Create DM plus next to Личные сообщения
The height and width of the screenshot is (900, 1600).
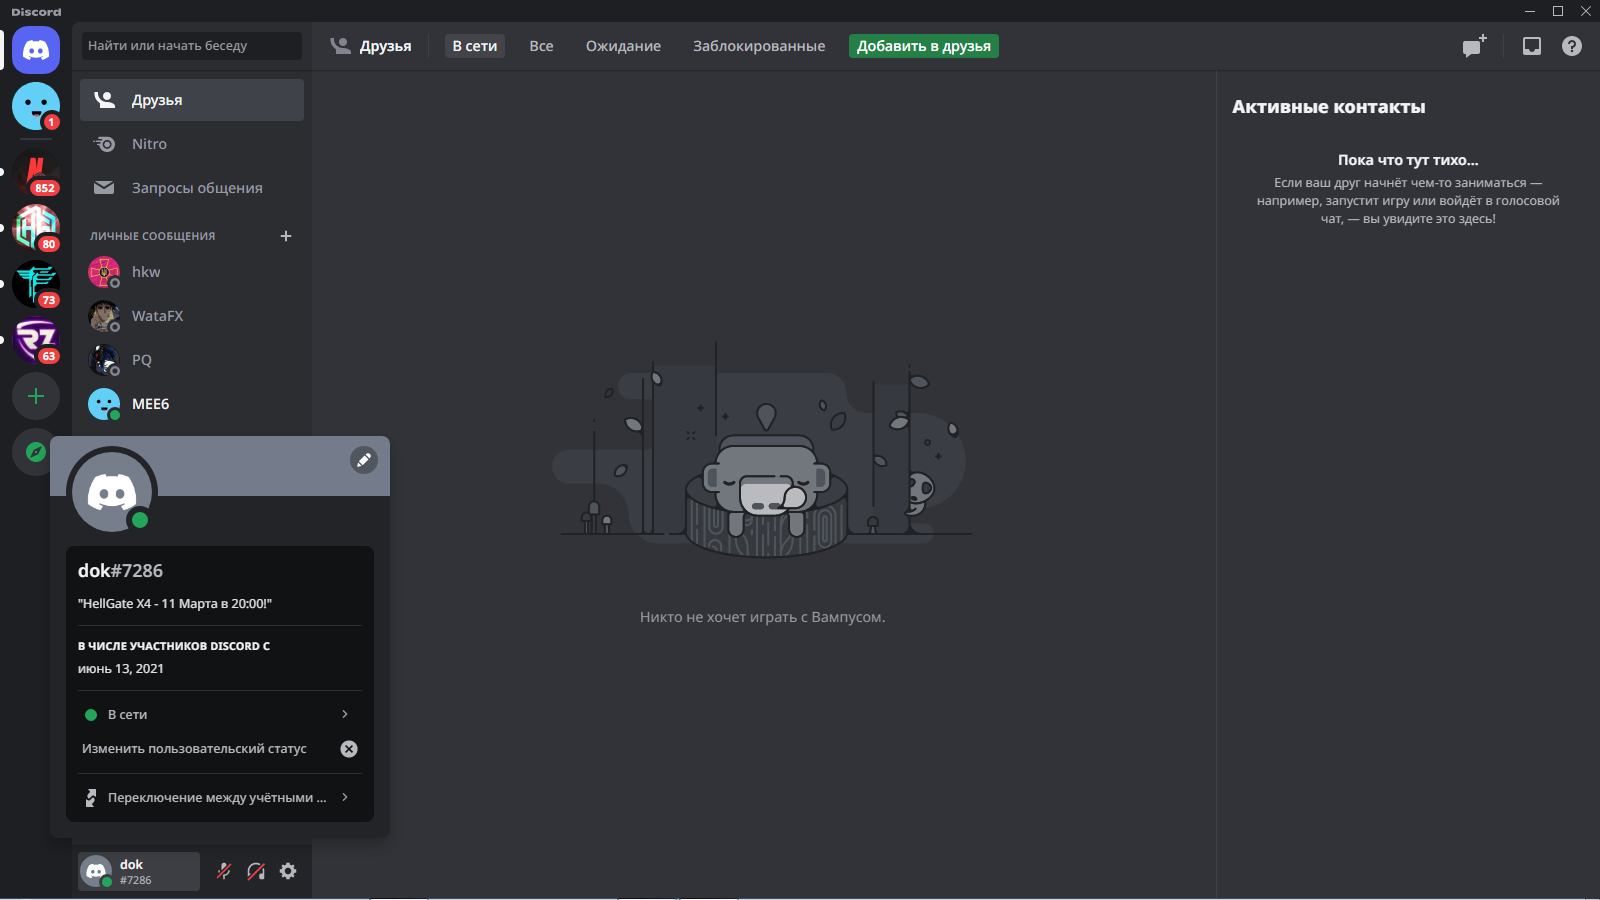coord(286,236)
